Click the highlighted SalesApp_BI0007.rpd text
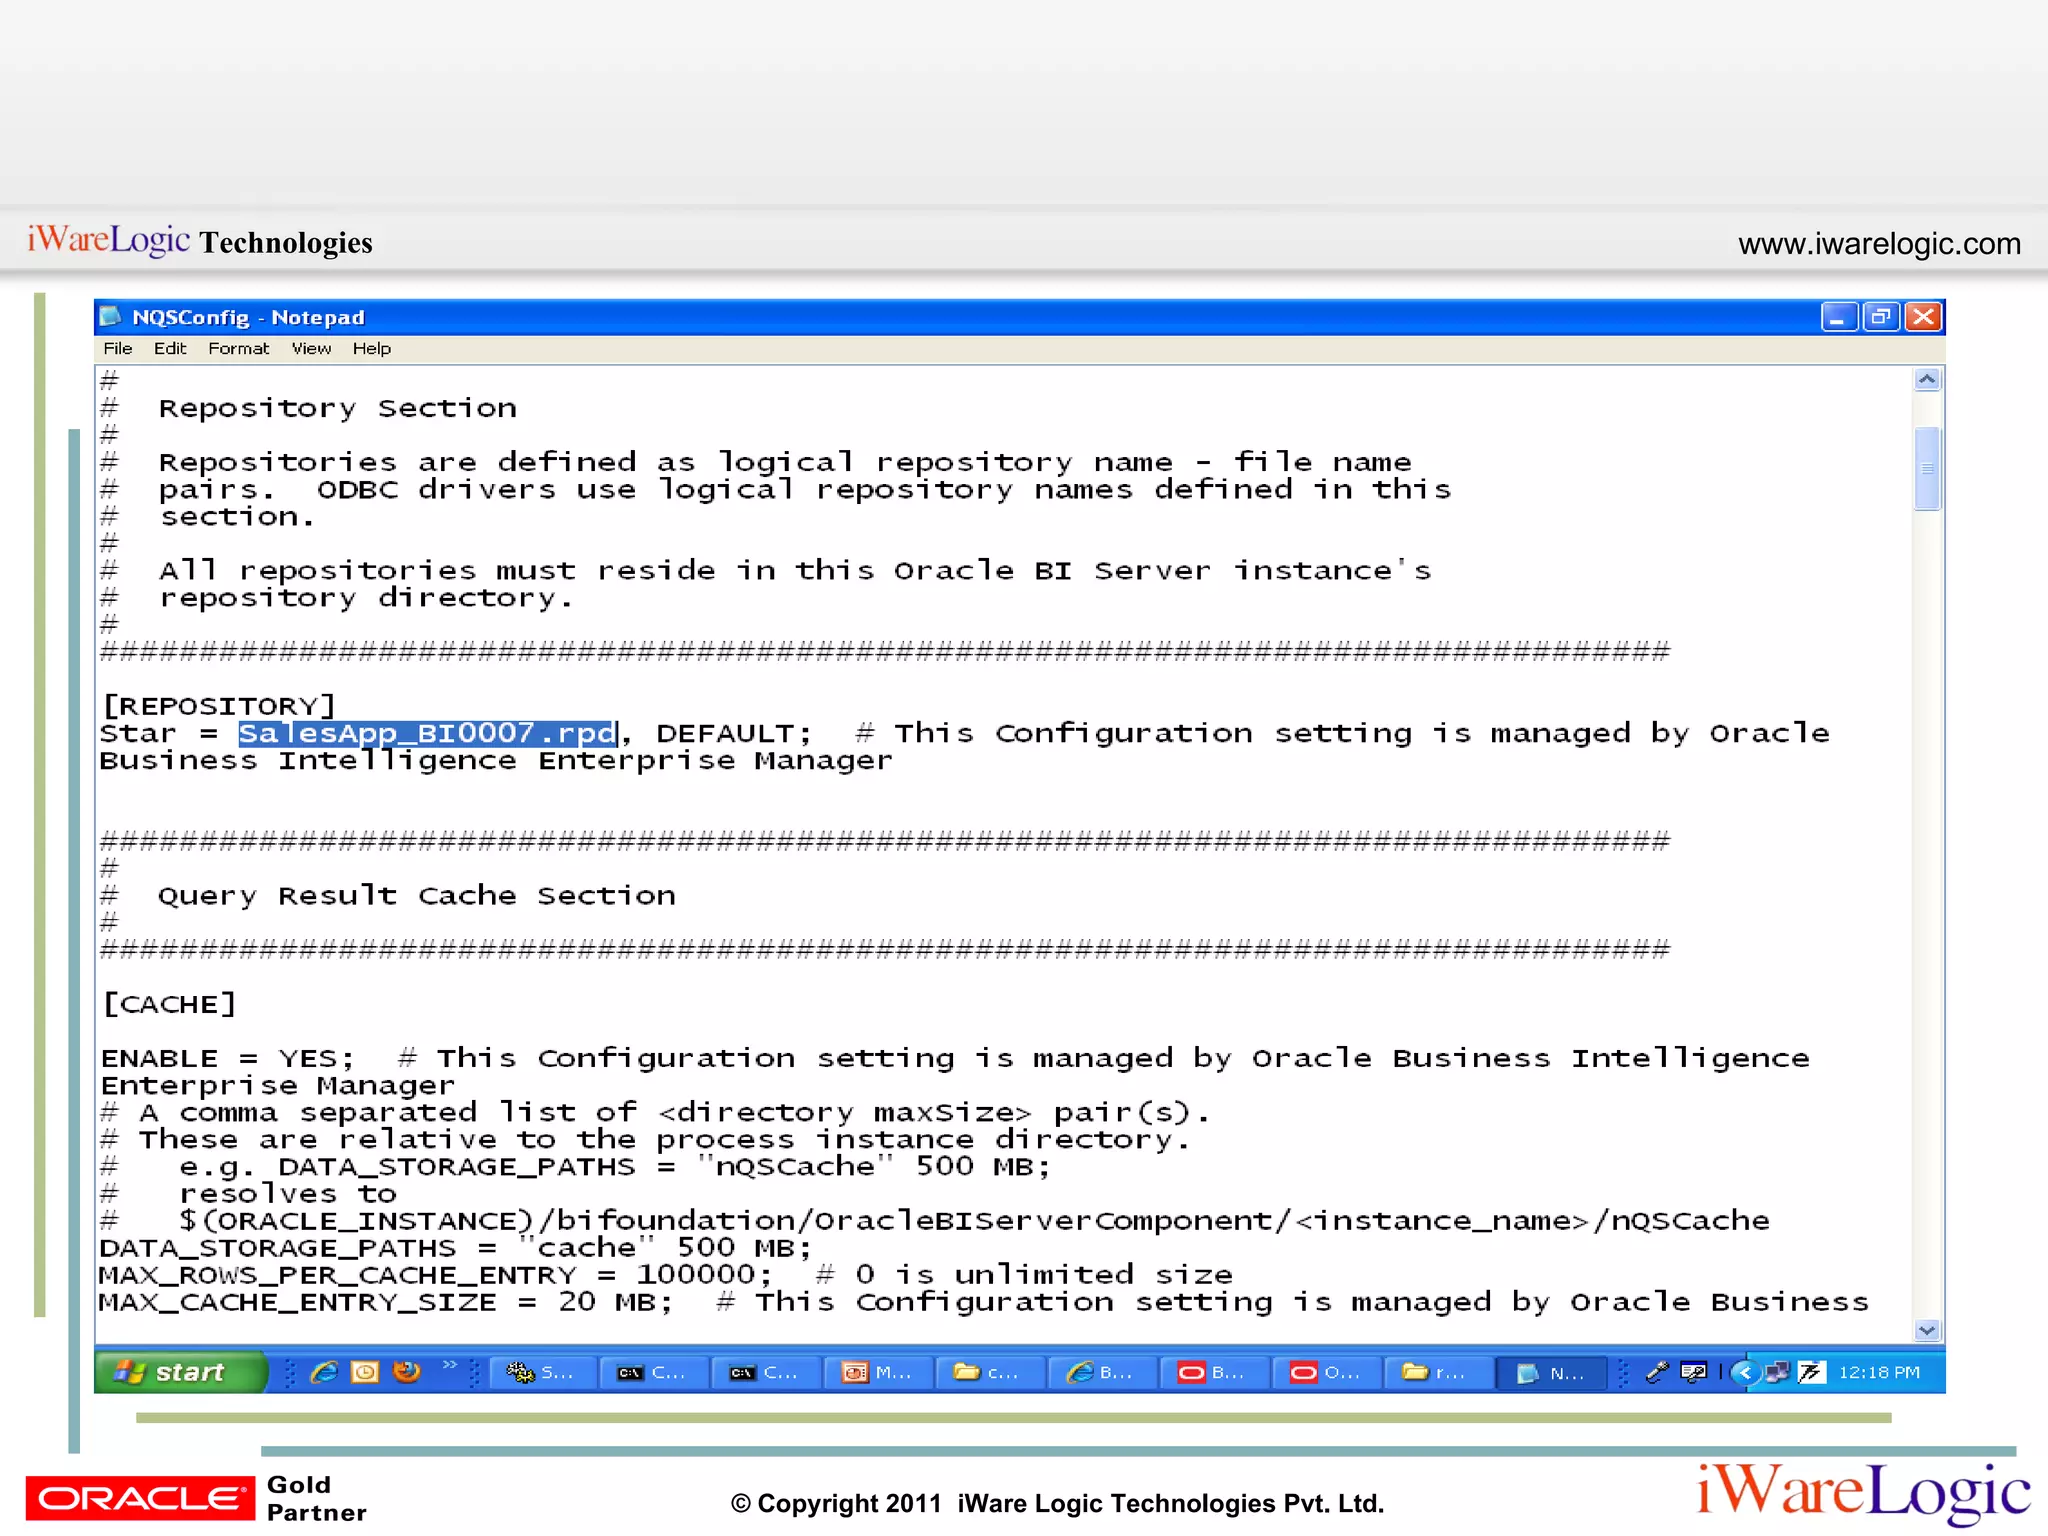Screen dimensions: 2048x1536 427,733
